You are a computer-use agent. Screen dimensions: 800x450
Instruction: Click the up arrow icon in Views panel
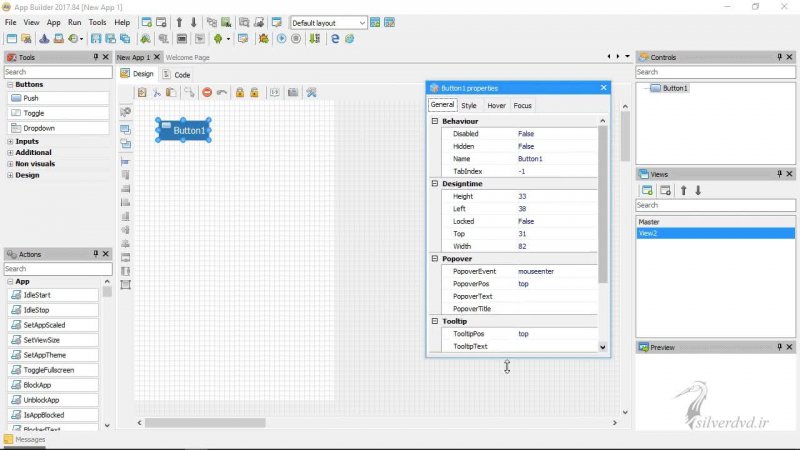(684, 190)
